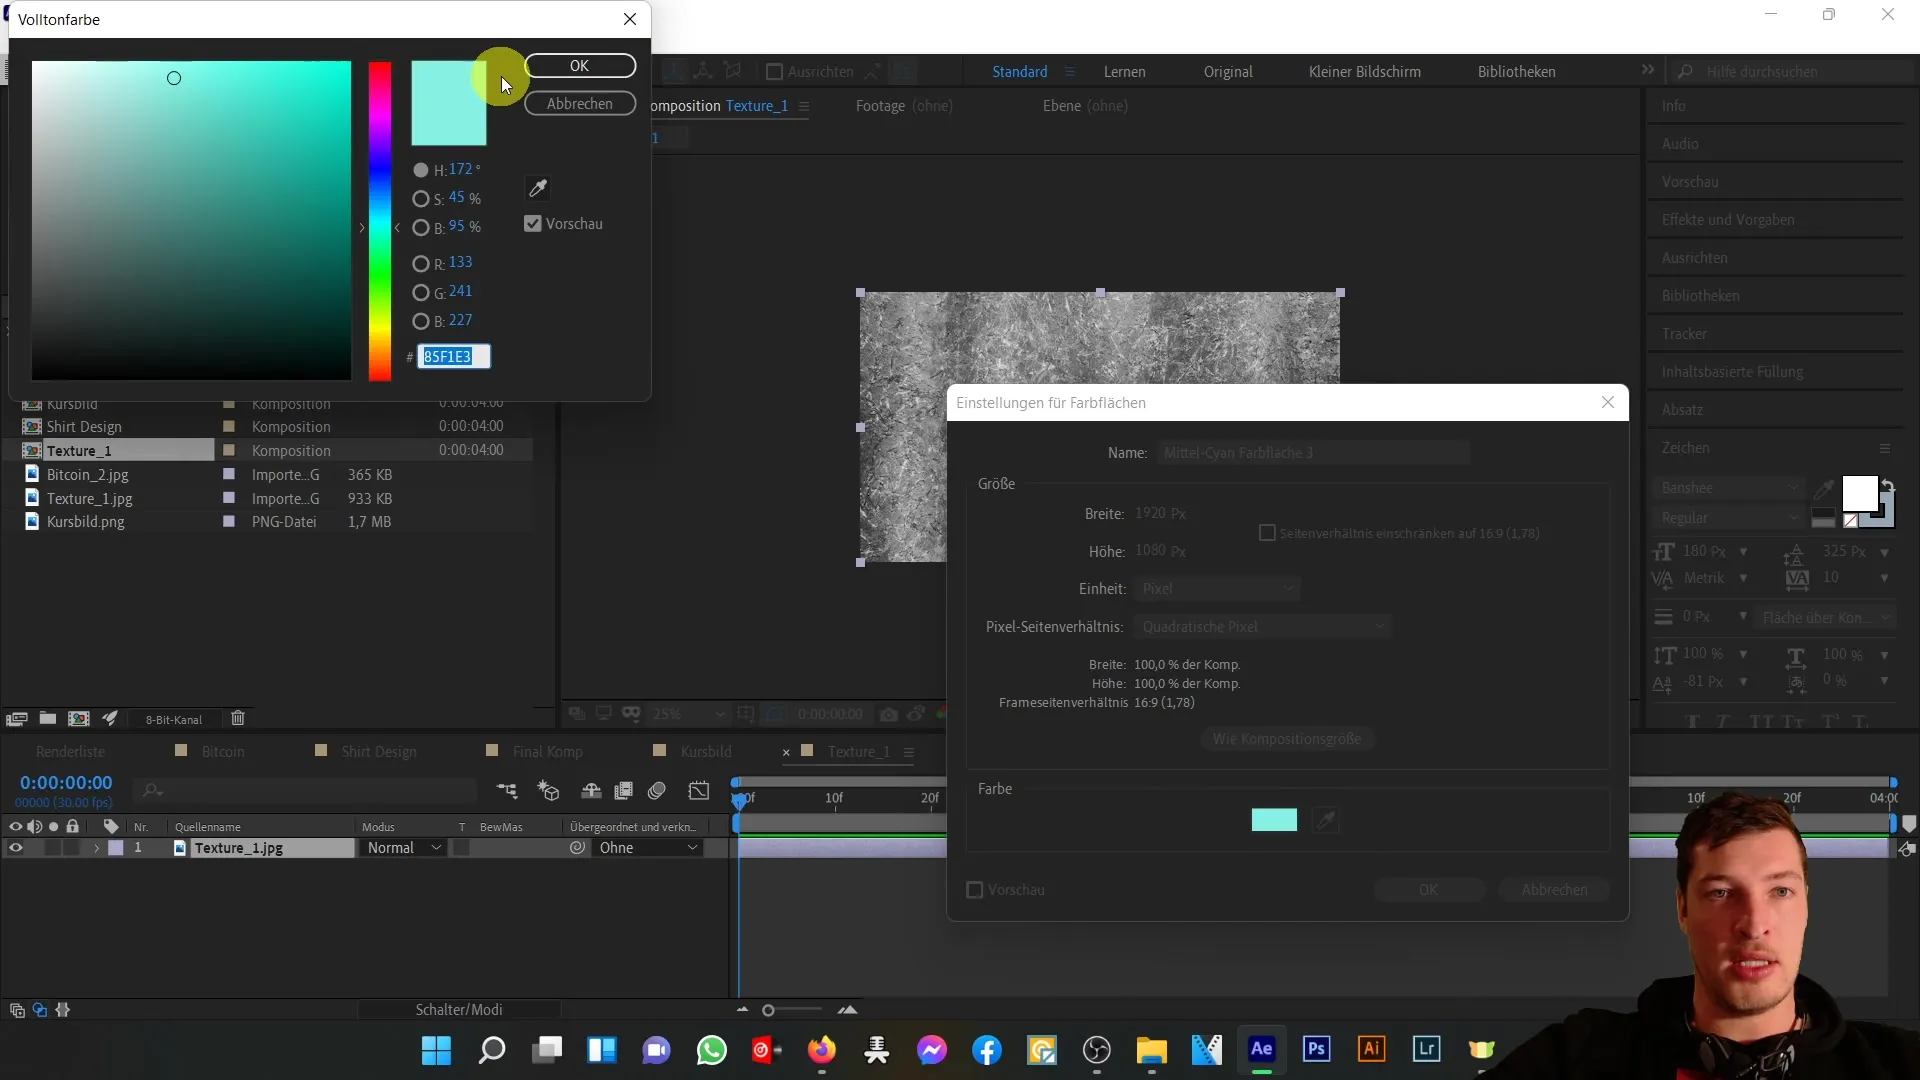Click the eyedropper next to Farbe swatch

point(1326,820)
